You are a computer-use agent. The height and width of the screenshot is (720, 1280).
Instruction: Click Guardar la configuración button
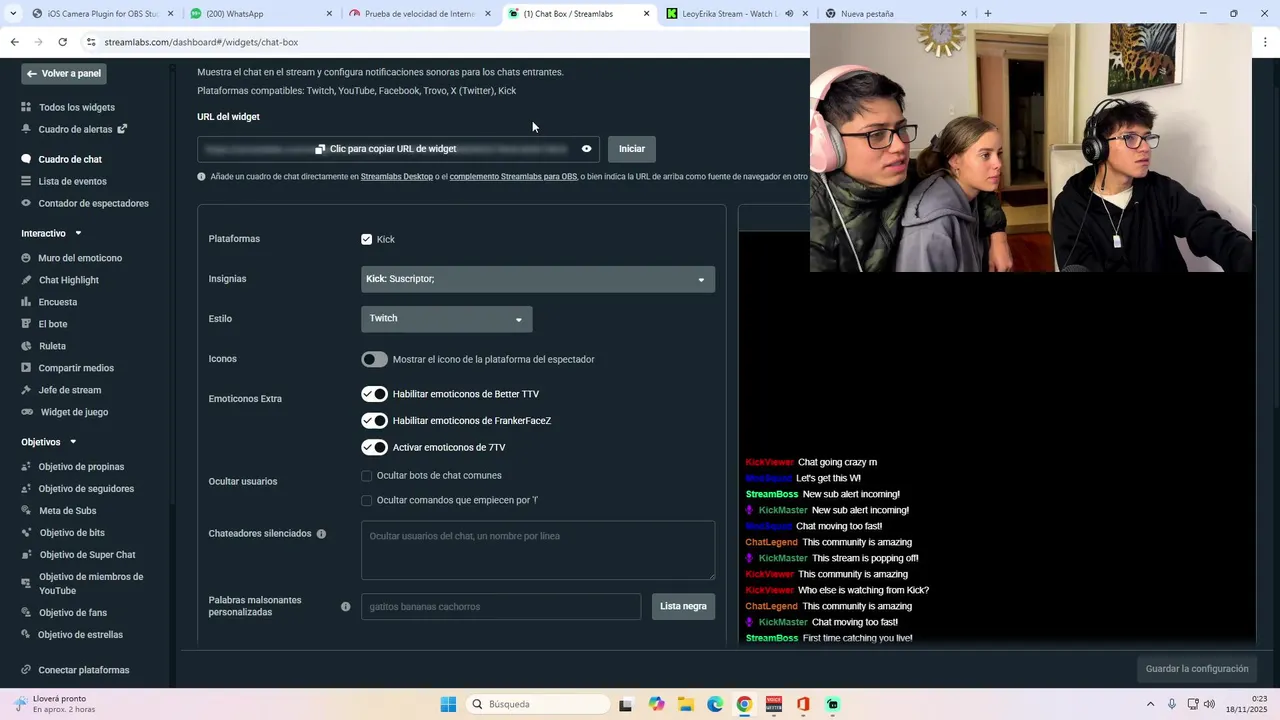click(1197, 669)
